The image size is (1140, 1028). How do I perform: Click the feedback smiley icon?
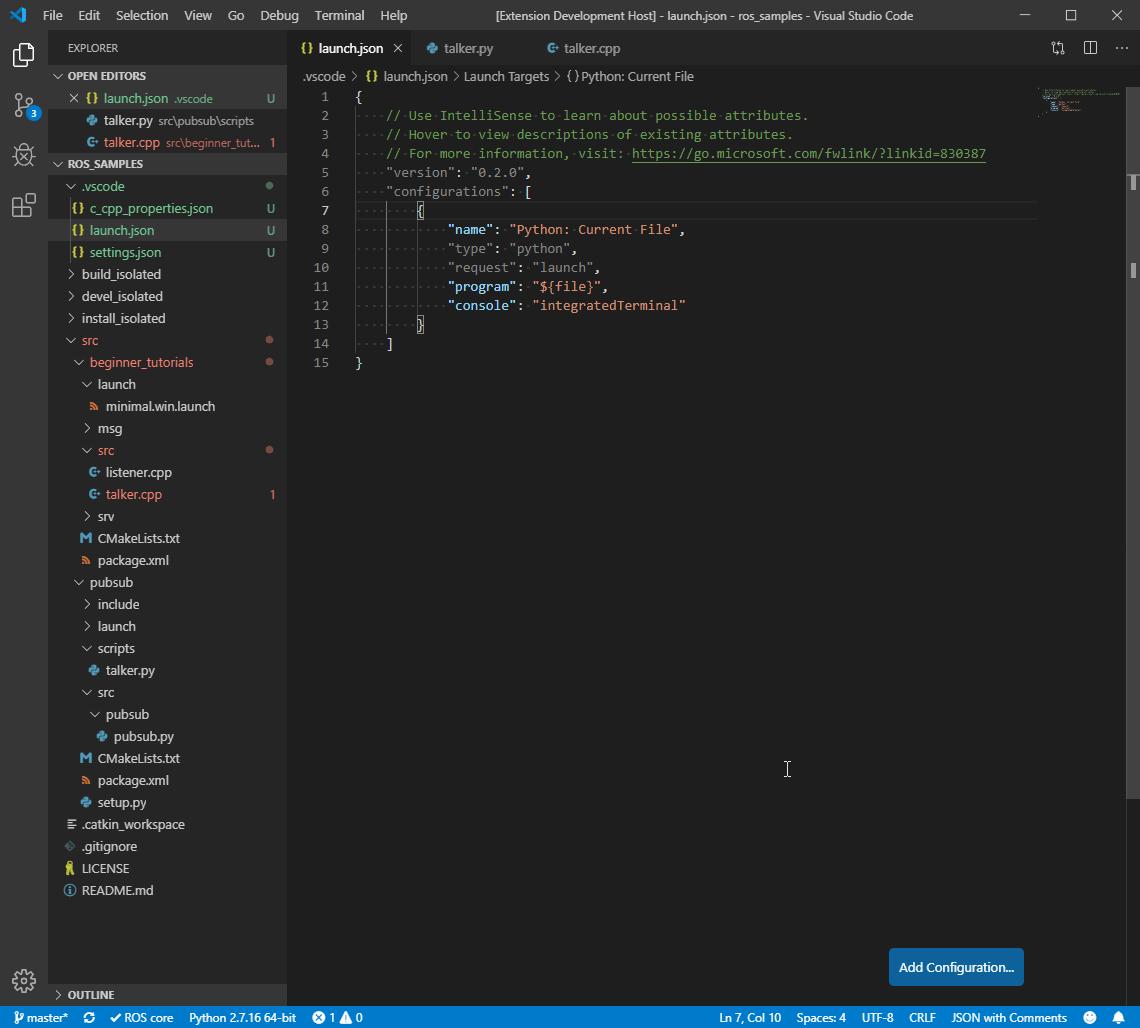click(1090, 1017)
